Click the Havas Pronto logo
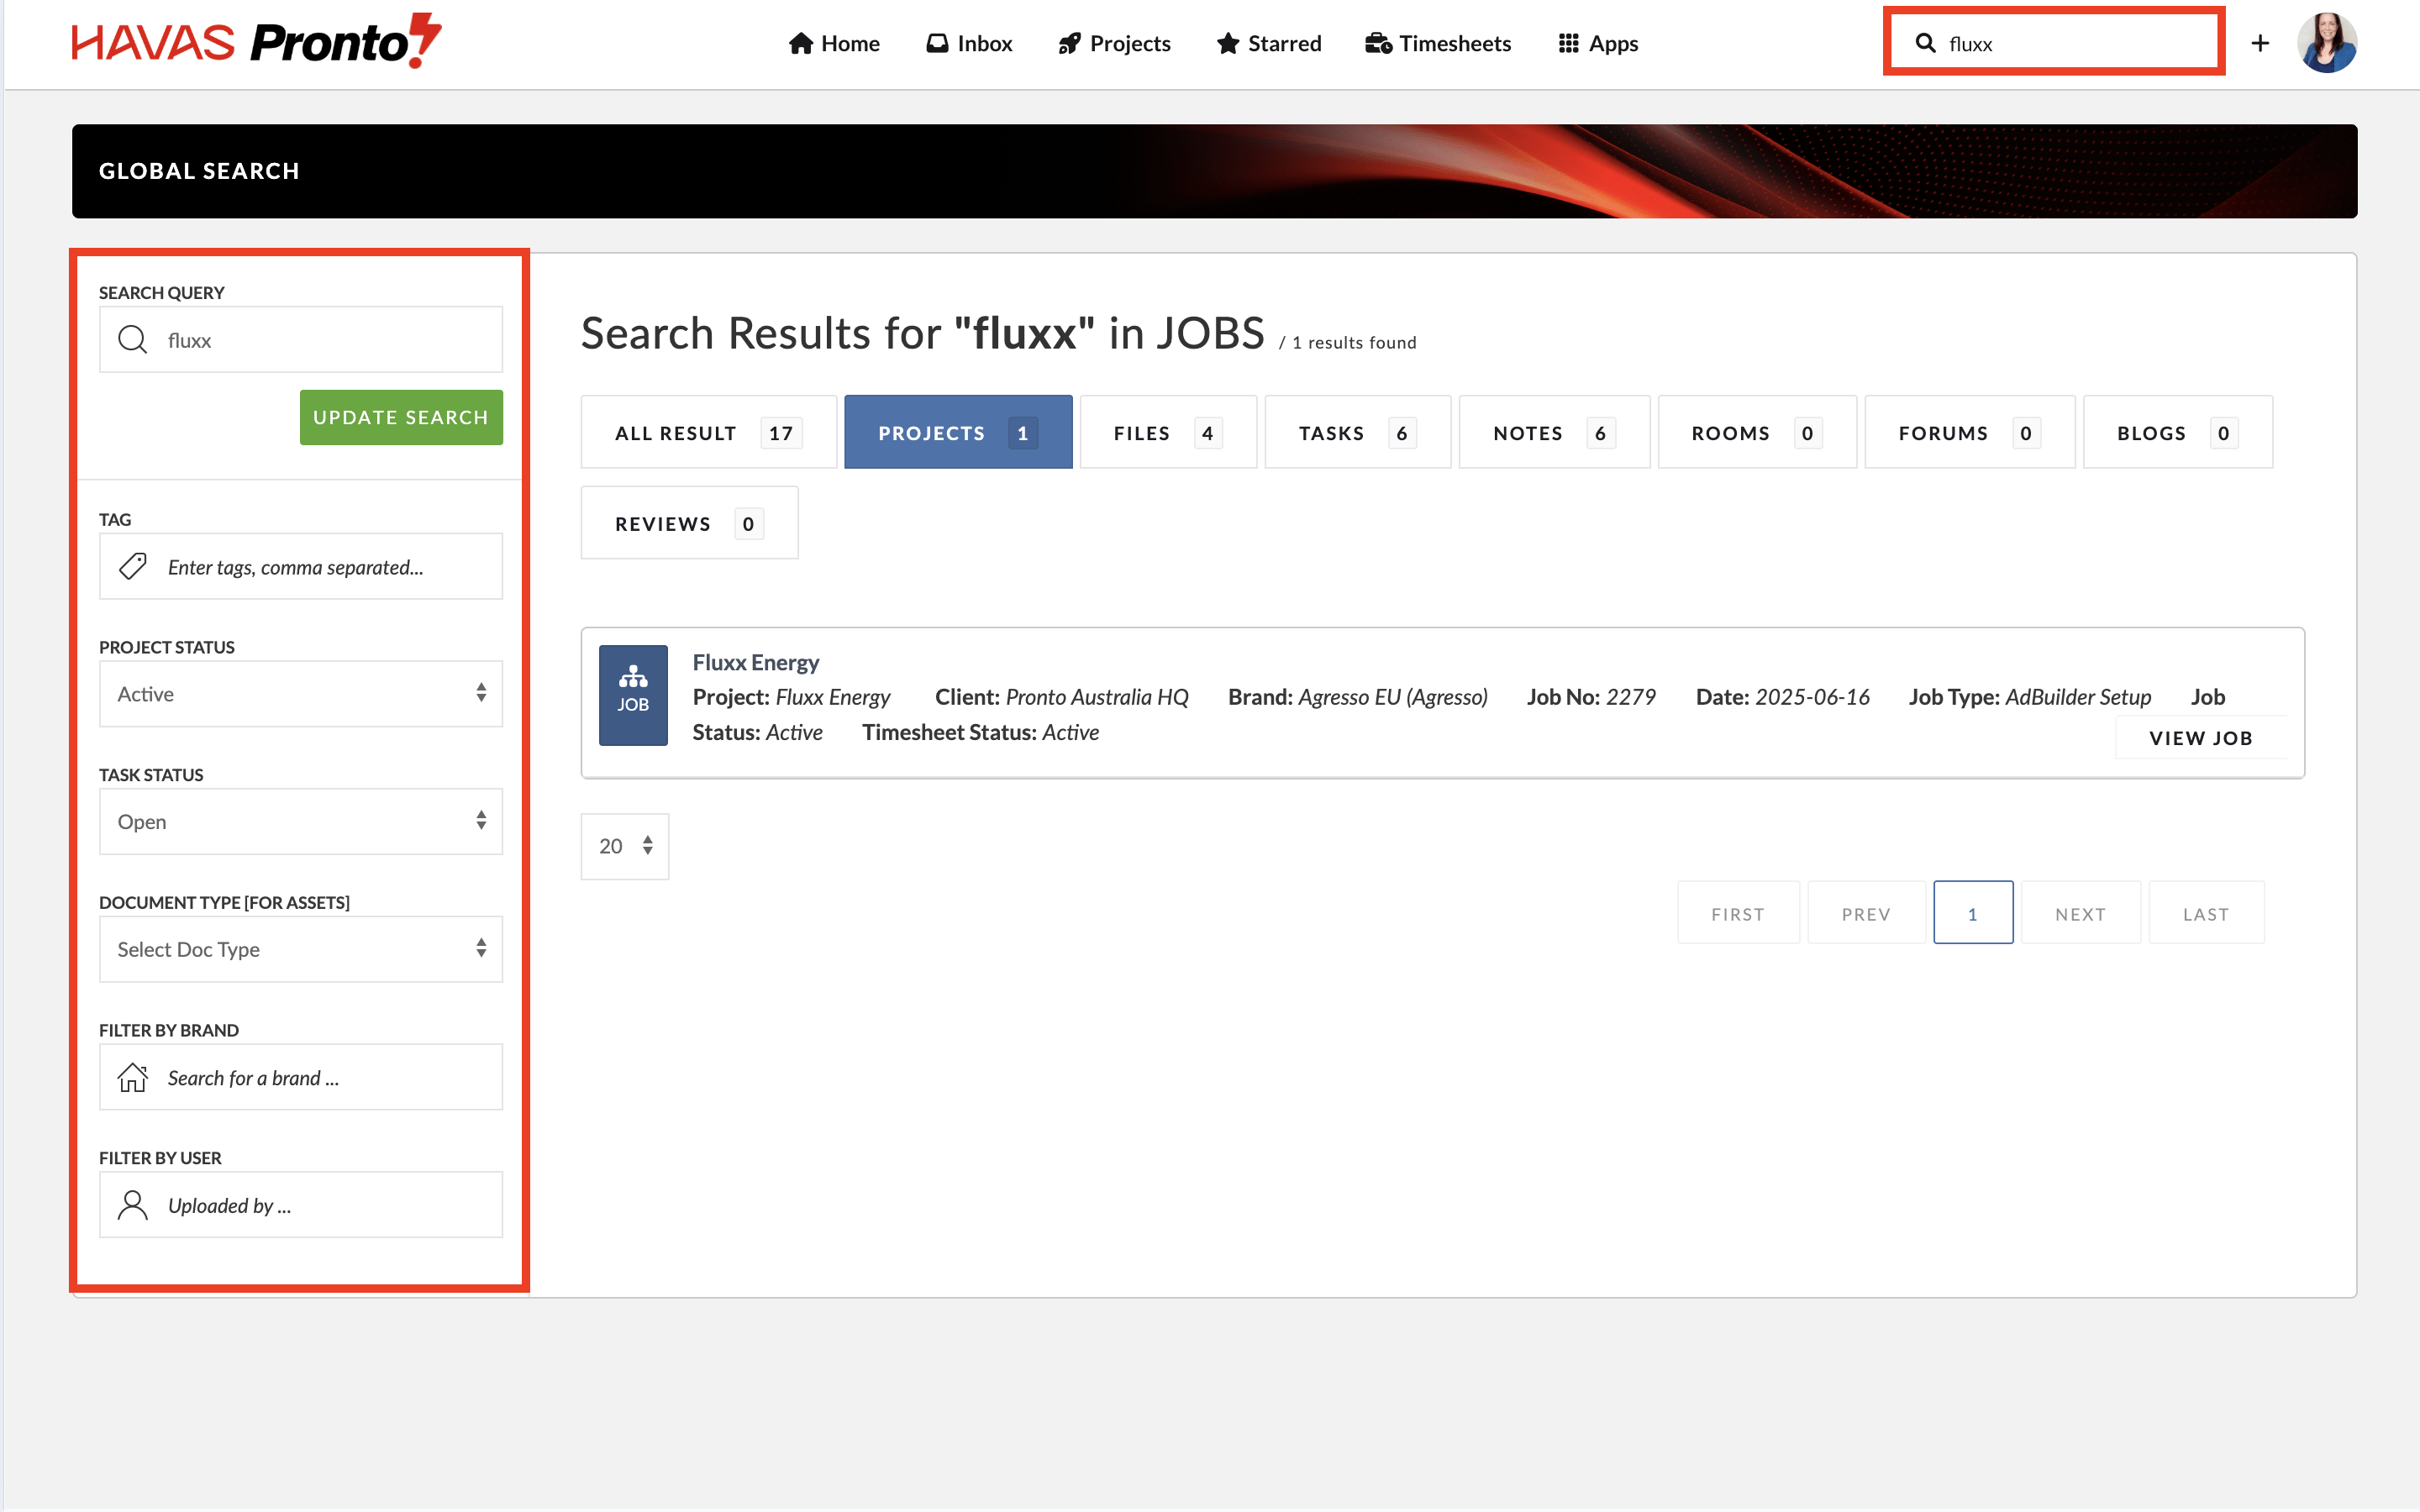Image resolution: width=2420 pixels, height=1512 pixels. (x=256, y=42)
